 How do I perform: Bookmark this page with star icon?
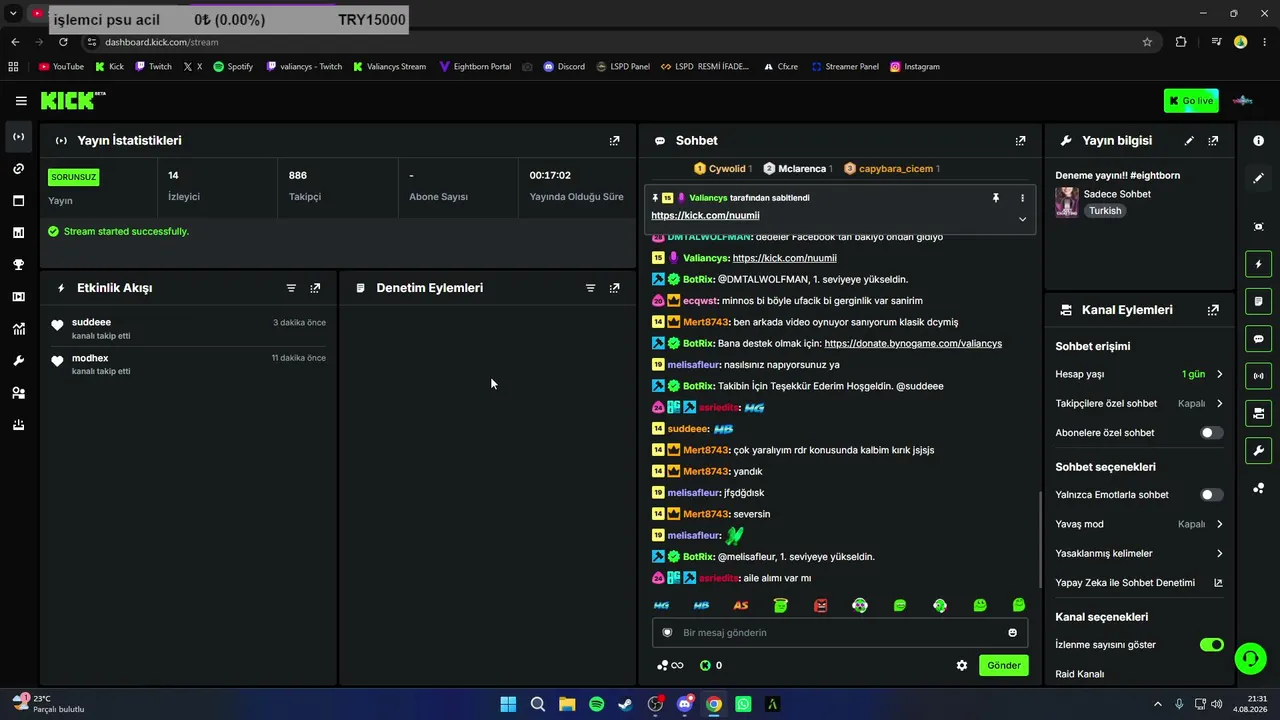1147,42
